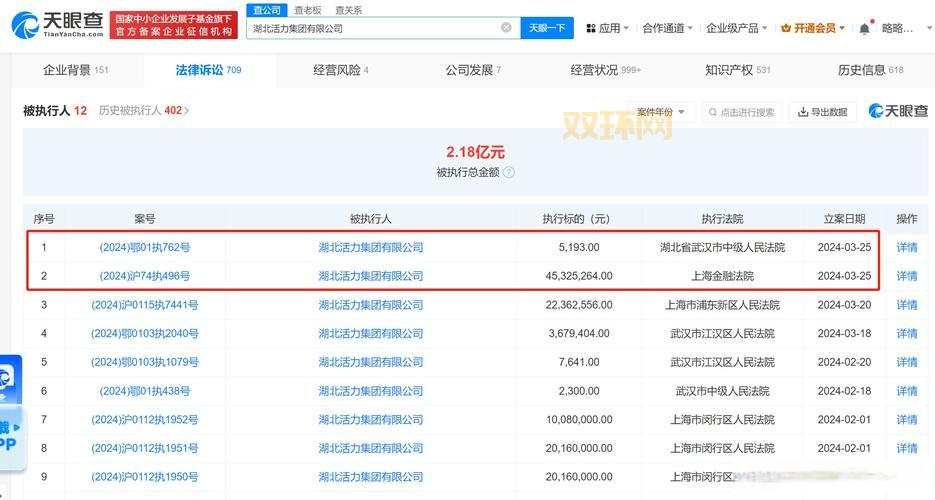This screenshot has height=500, width=935.
Task: Open the 经营状况 tab
Action: pyautogui.click(x=605, y=70)
